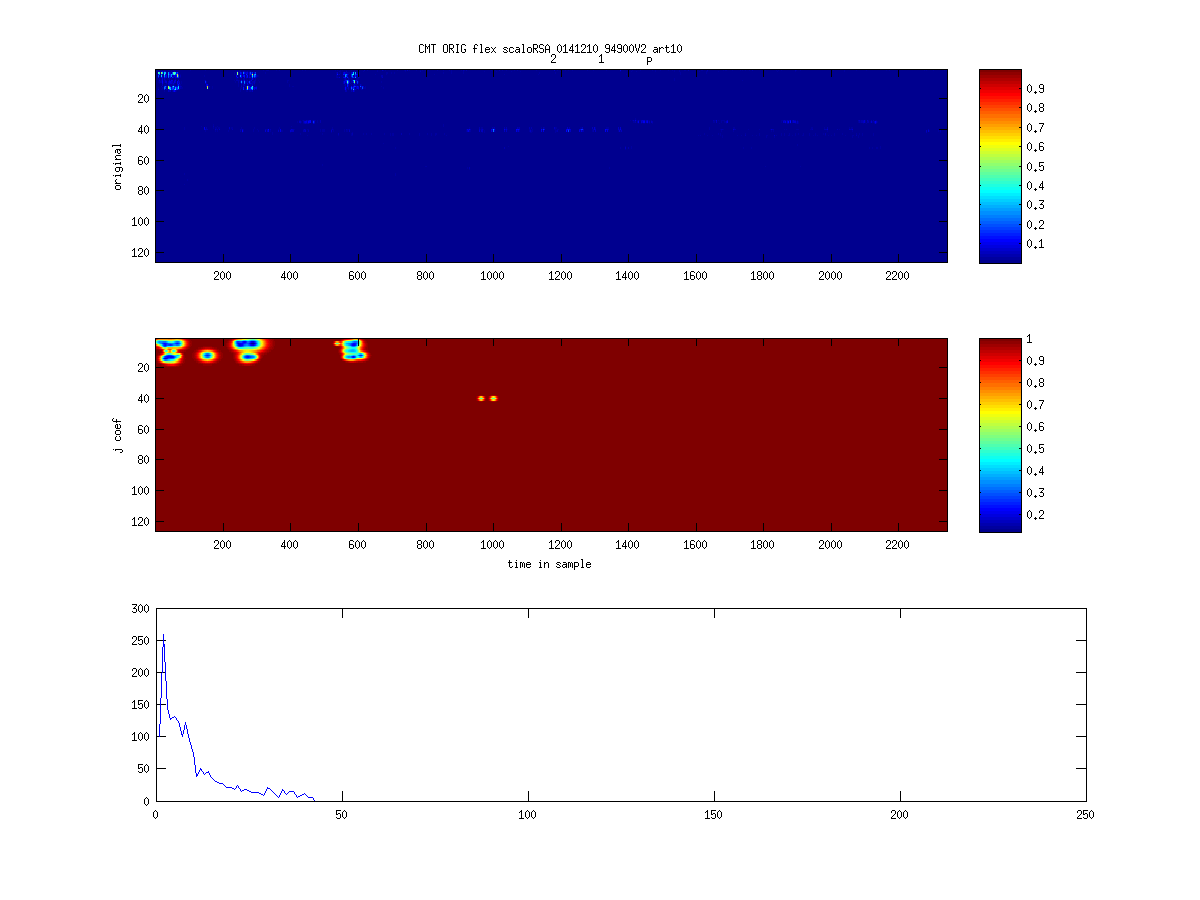Screen dimensions: 1200x900
Task: Select the "P" marker label above top plot
Action: point(649,61)
